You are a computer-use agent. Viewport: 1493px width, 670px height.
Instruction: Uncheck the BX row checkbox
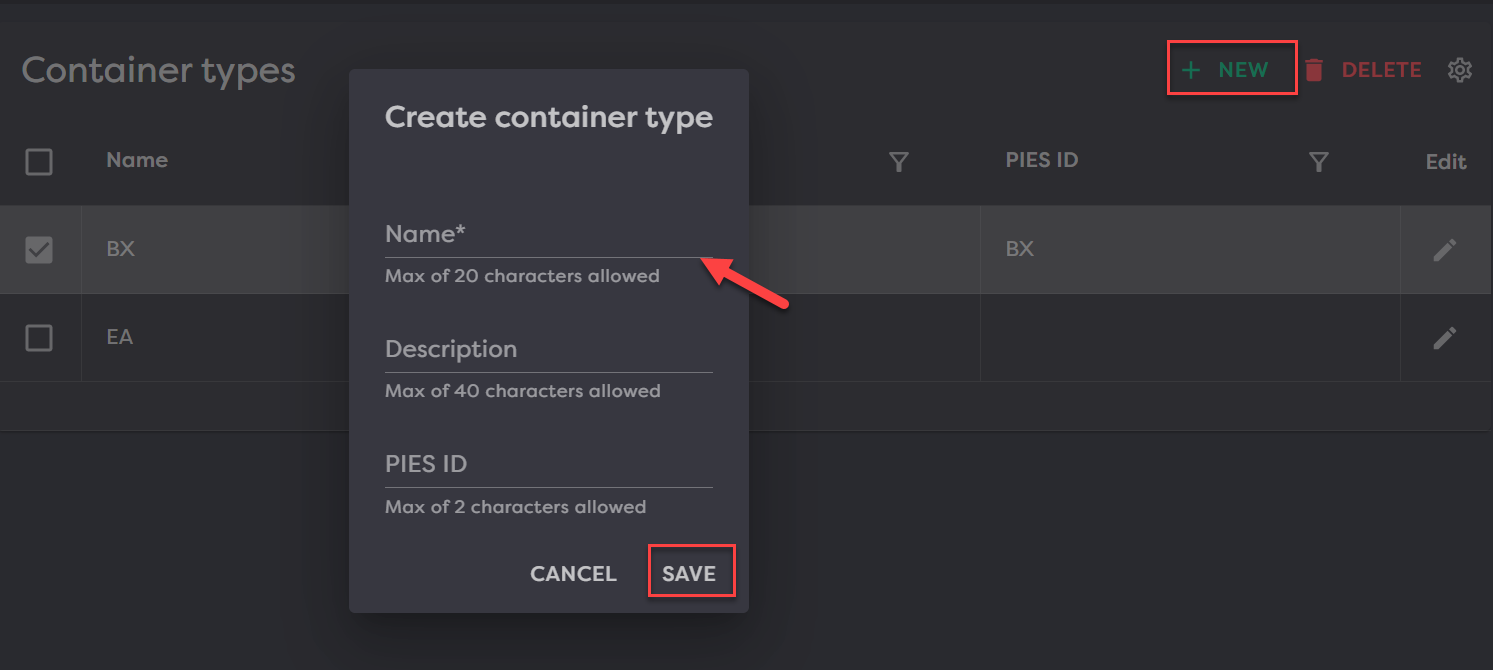point(39,250)
